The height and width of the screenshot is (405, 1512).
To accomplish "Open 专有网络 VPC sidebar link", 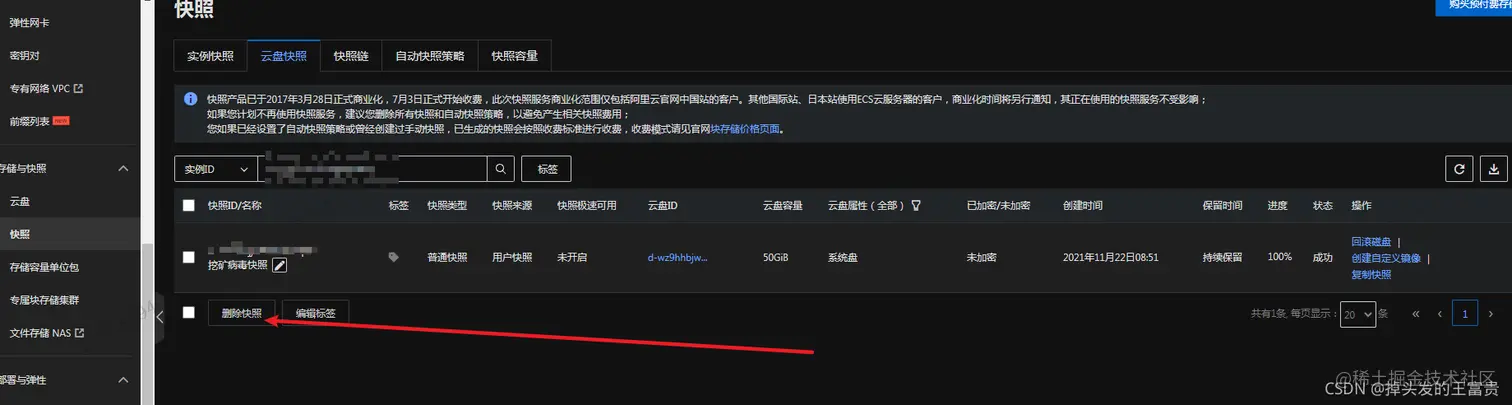I will pos(46,88).
